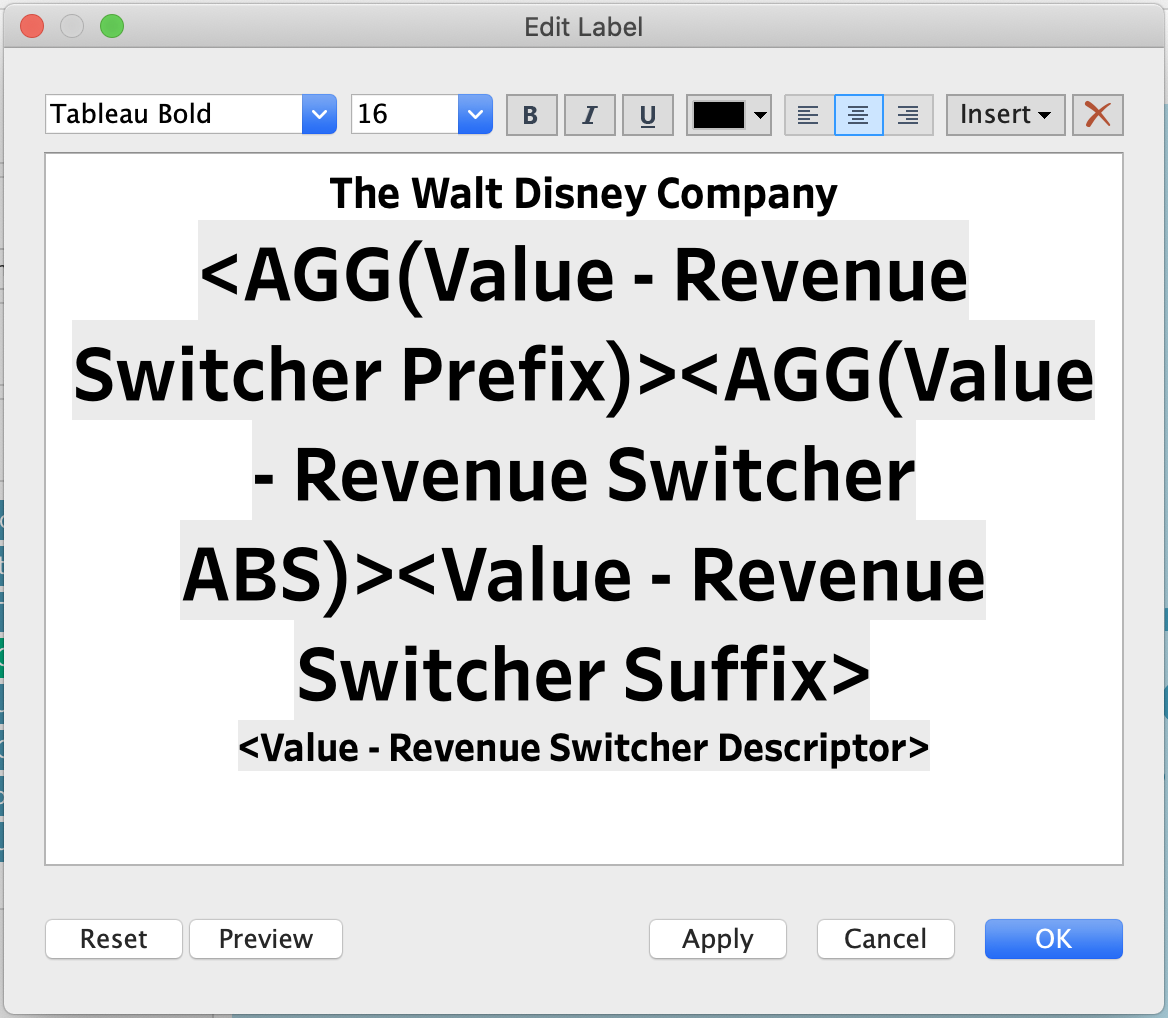Click the 'ABS)><Value - Revenue' text line
Image resolution: width=1168 pixels, height=1018 pixels.
point(583,575)
